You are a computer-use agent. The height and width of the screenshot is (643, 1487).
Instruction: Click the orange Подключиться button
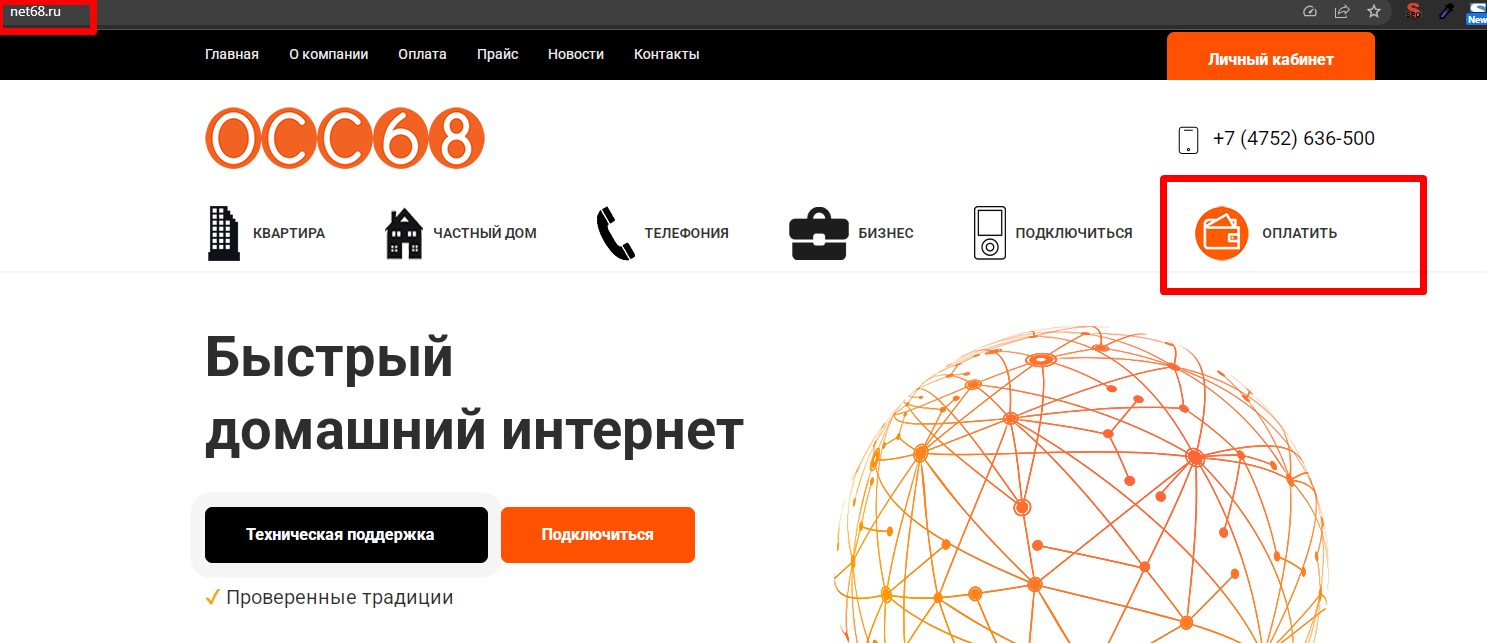tap(598, 535)
